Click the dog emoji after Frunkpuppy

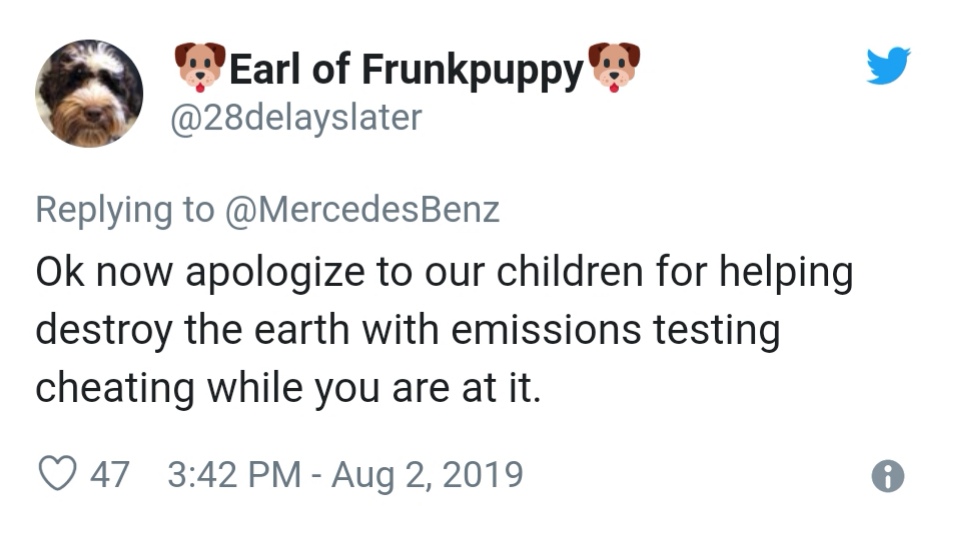614,67
